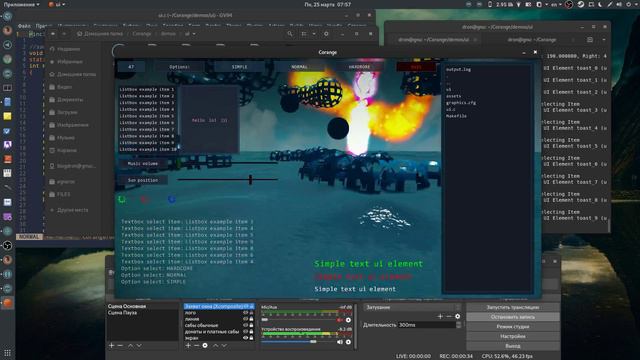640x360 pixels.
Task: Remove selected source with sources minus icon
Action: pyautogui.click(x=196, y=345)
